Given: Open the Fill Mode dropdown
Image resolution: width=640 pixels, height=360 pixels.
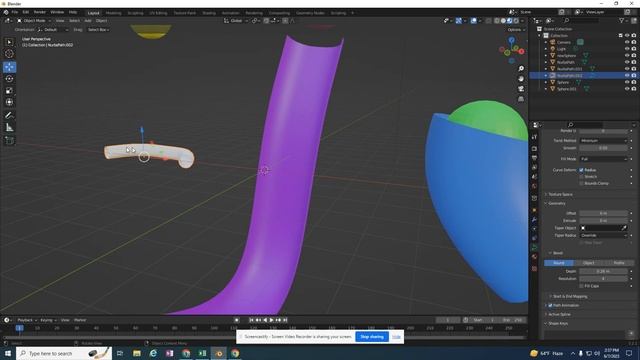Looking at the screenshot, I should coord(603,159).
